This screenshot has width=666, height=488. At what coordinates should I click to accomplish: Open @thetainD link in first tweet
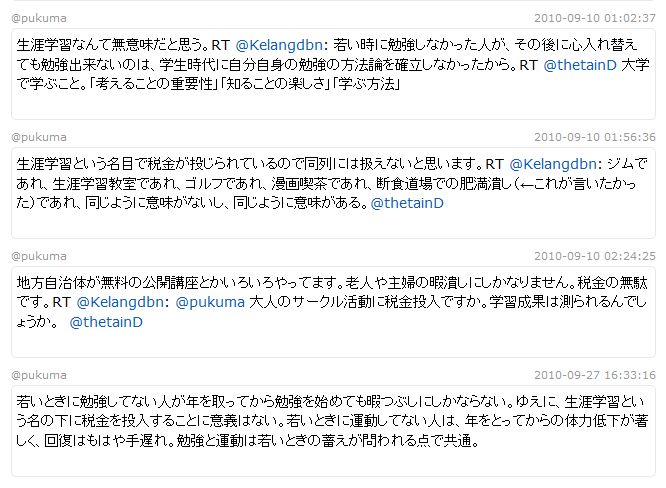point(580,65)
